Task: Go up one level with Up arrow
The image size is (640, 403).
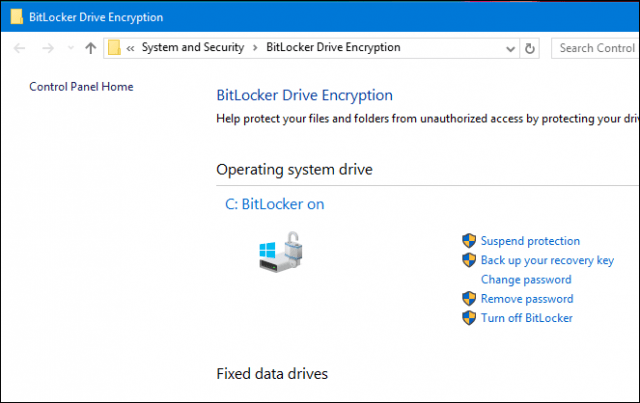Action: (91, 48)
